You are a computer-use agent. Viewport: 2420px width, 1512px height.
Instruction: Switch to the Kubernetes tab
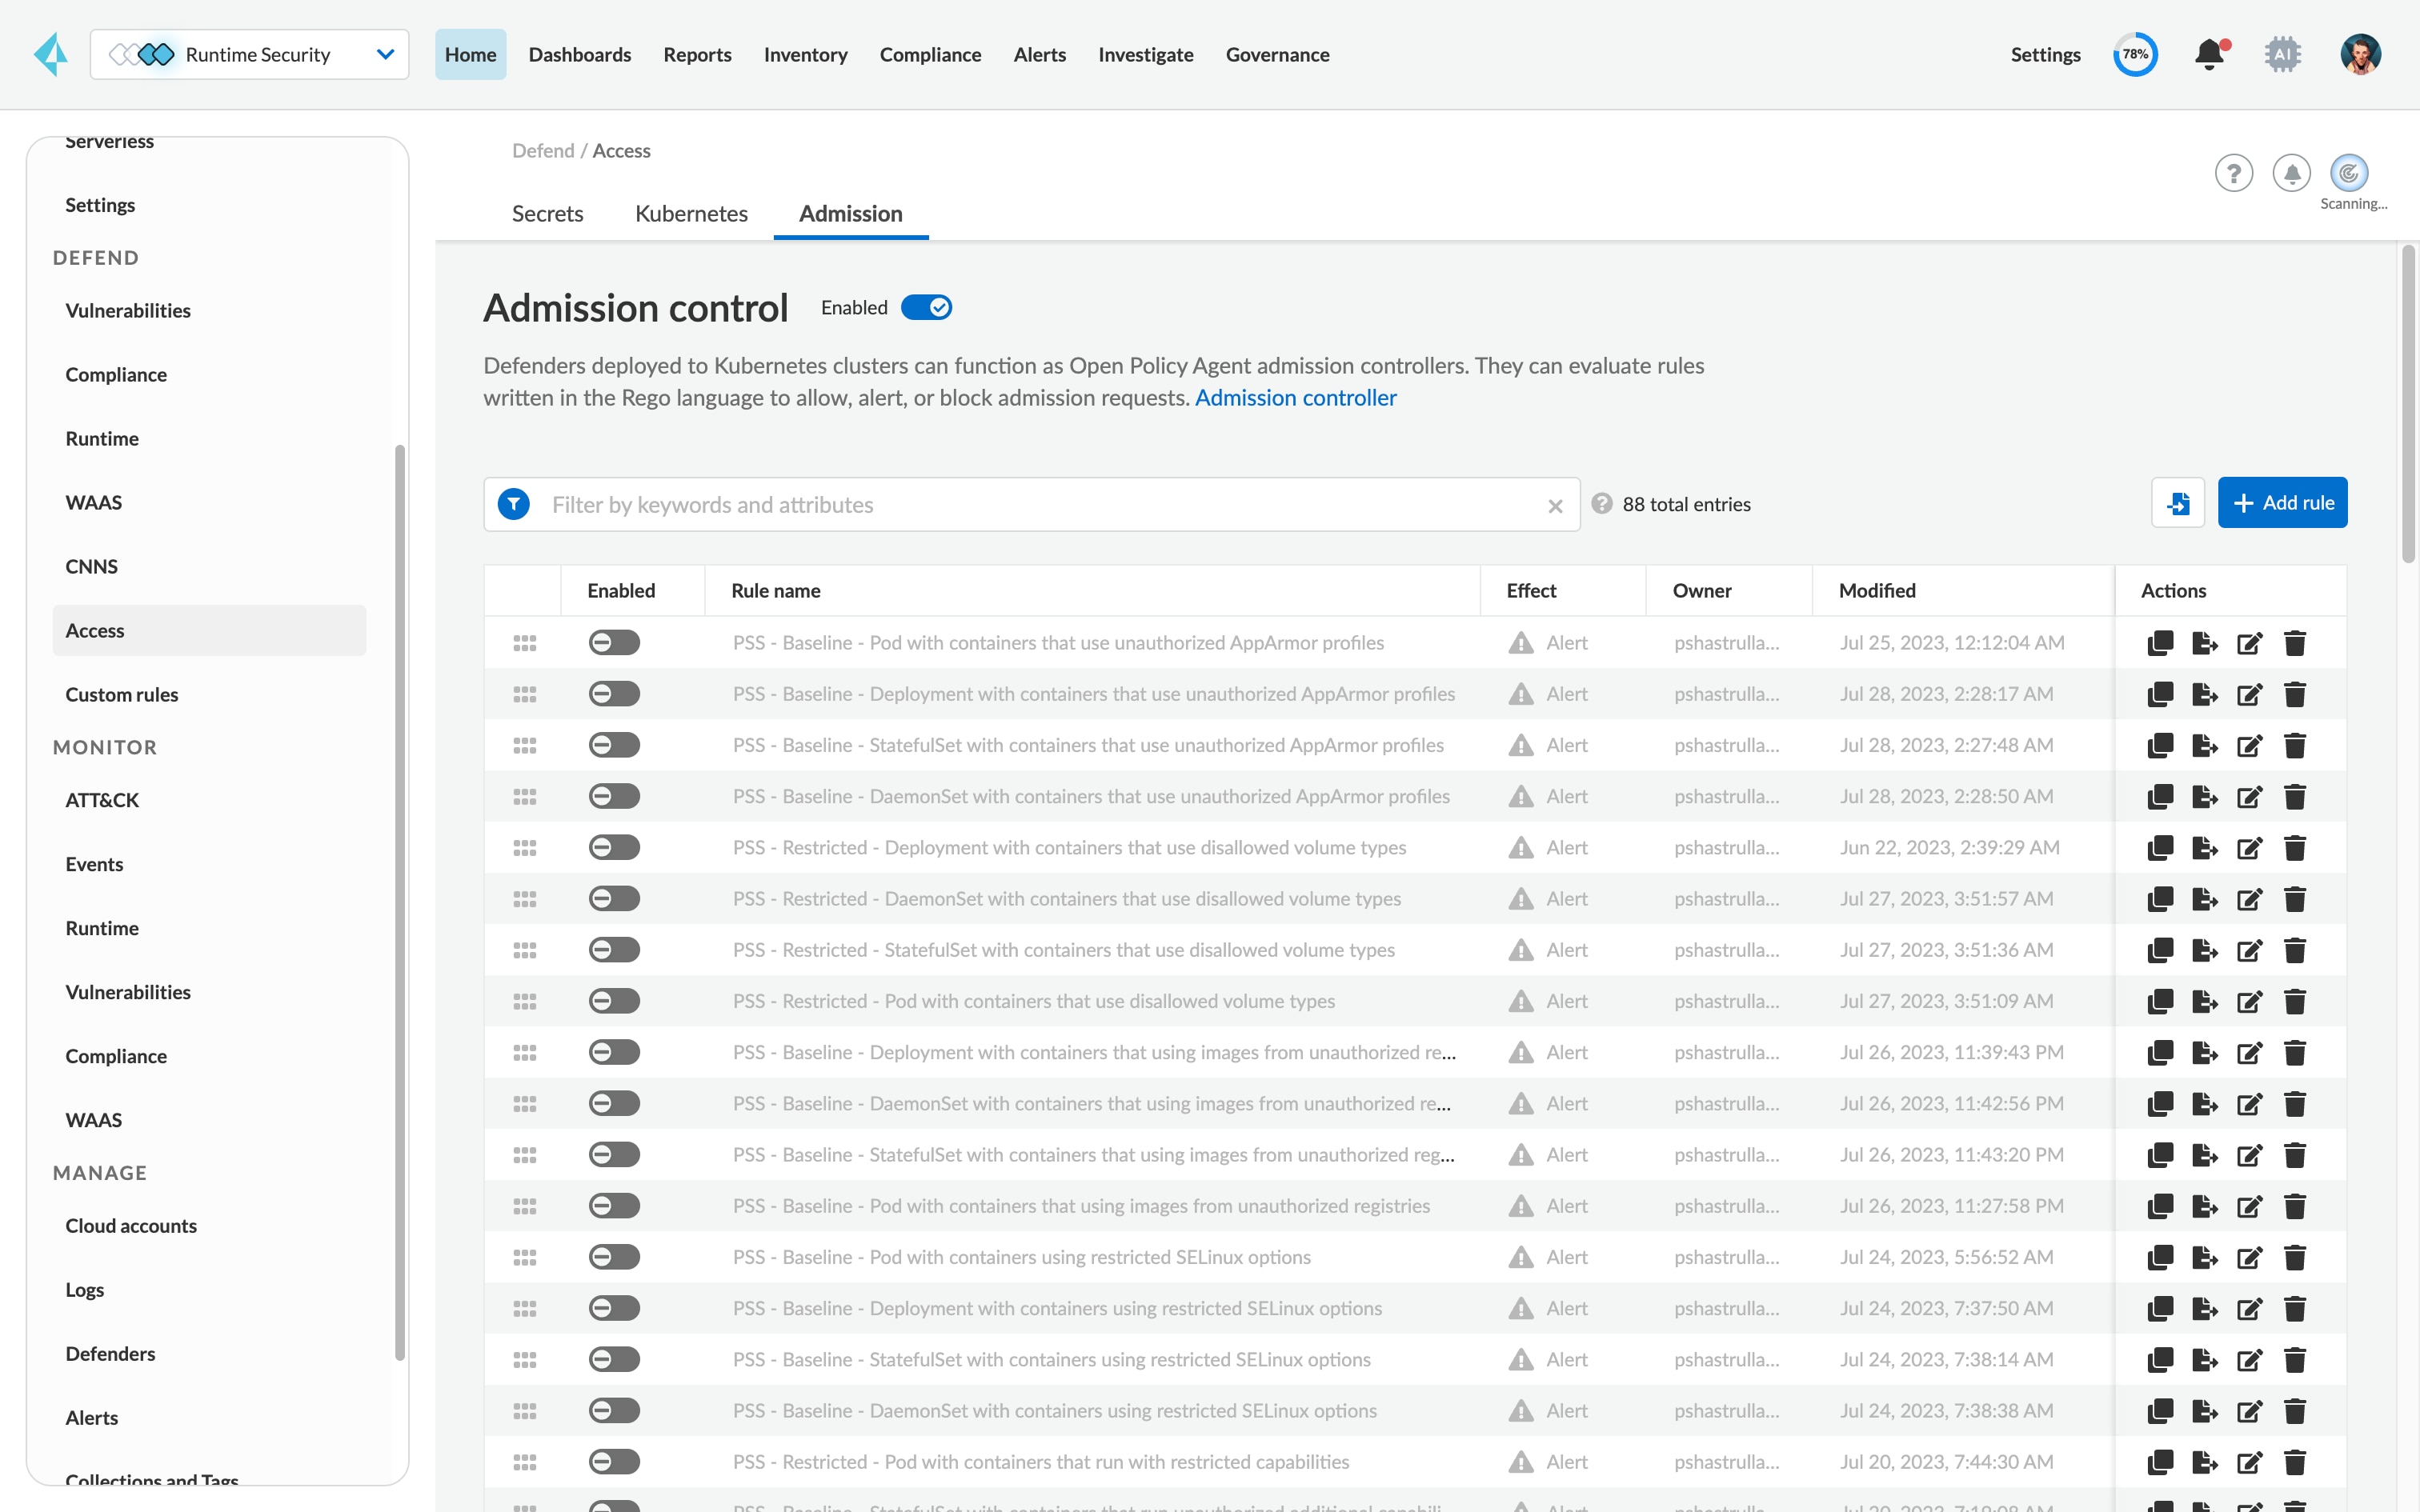click(x=691, y=213)
